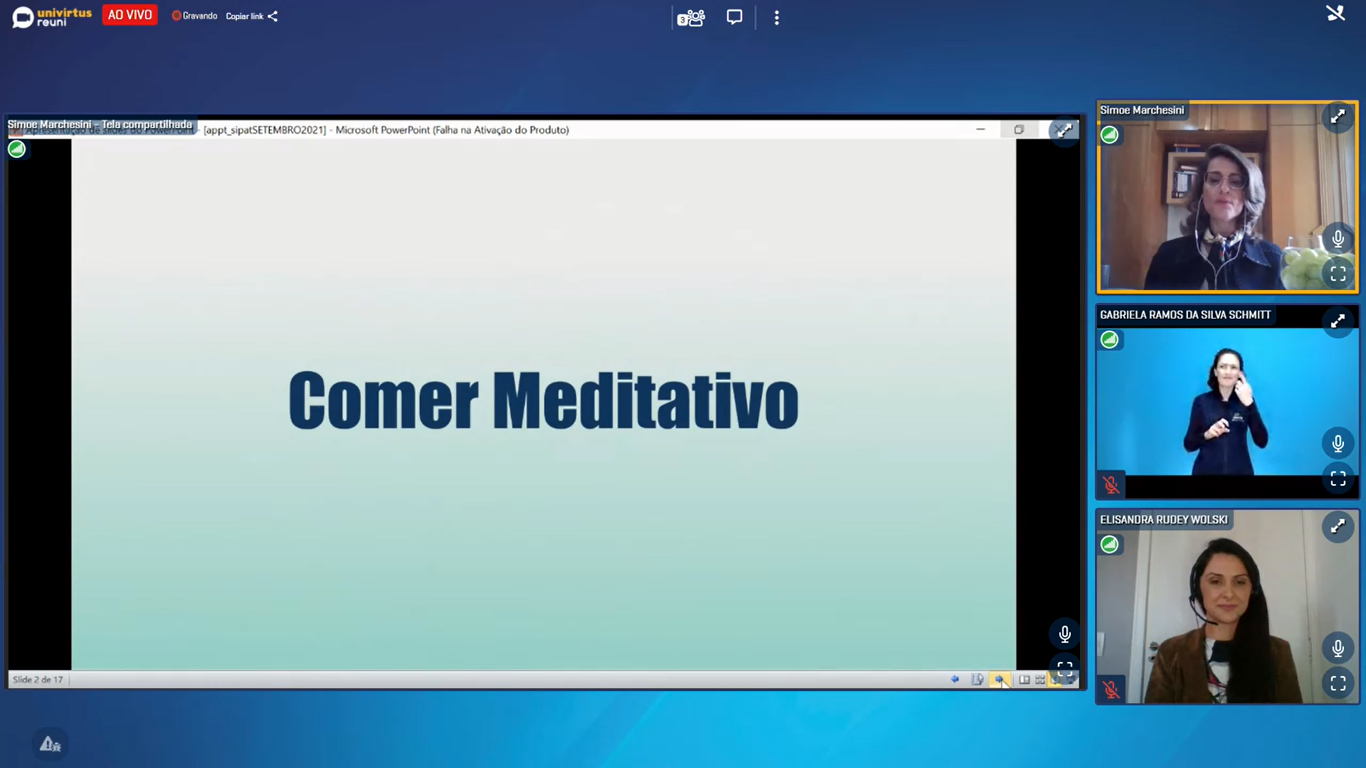Screen dimensions: 1366x768
Task: Click the AO VIVO live badge
Action: [x=130, y=16]
